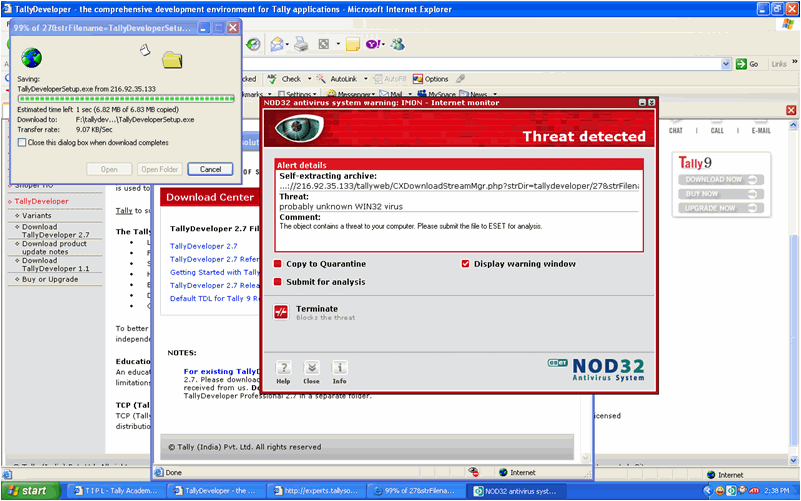Click the globe icon in download dialog
This screenshot has width=801, height=501.
[x=32, y=58]
